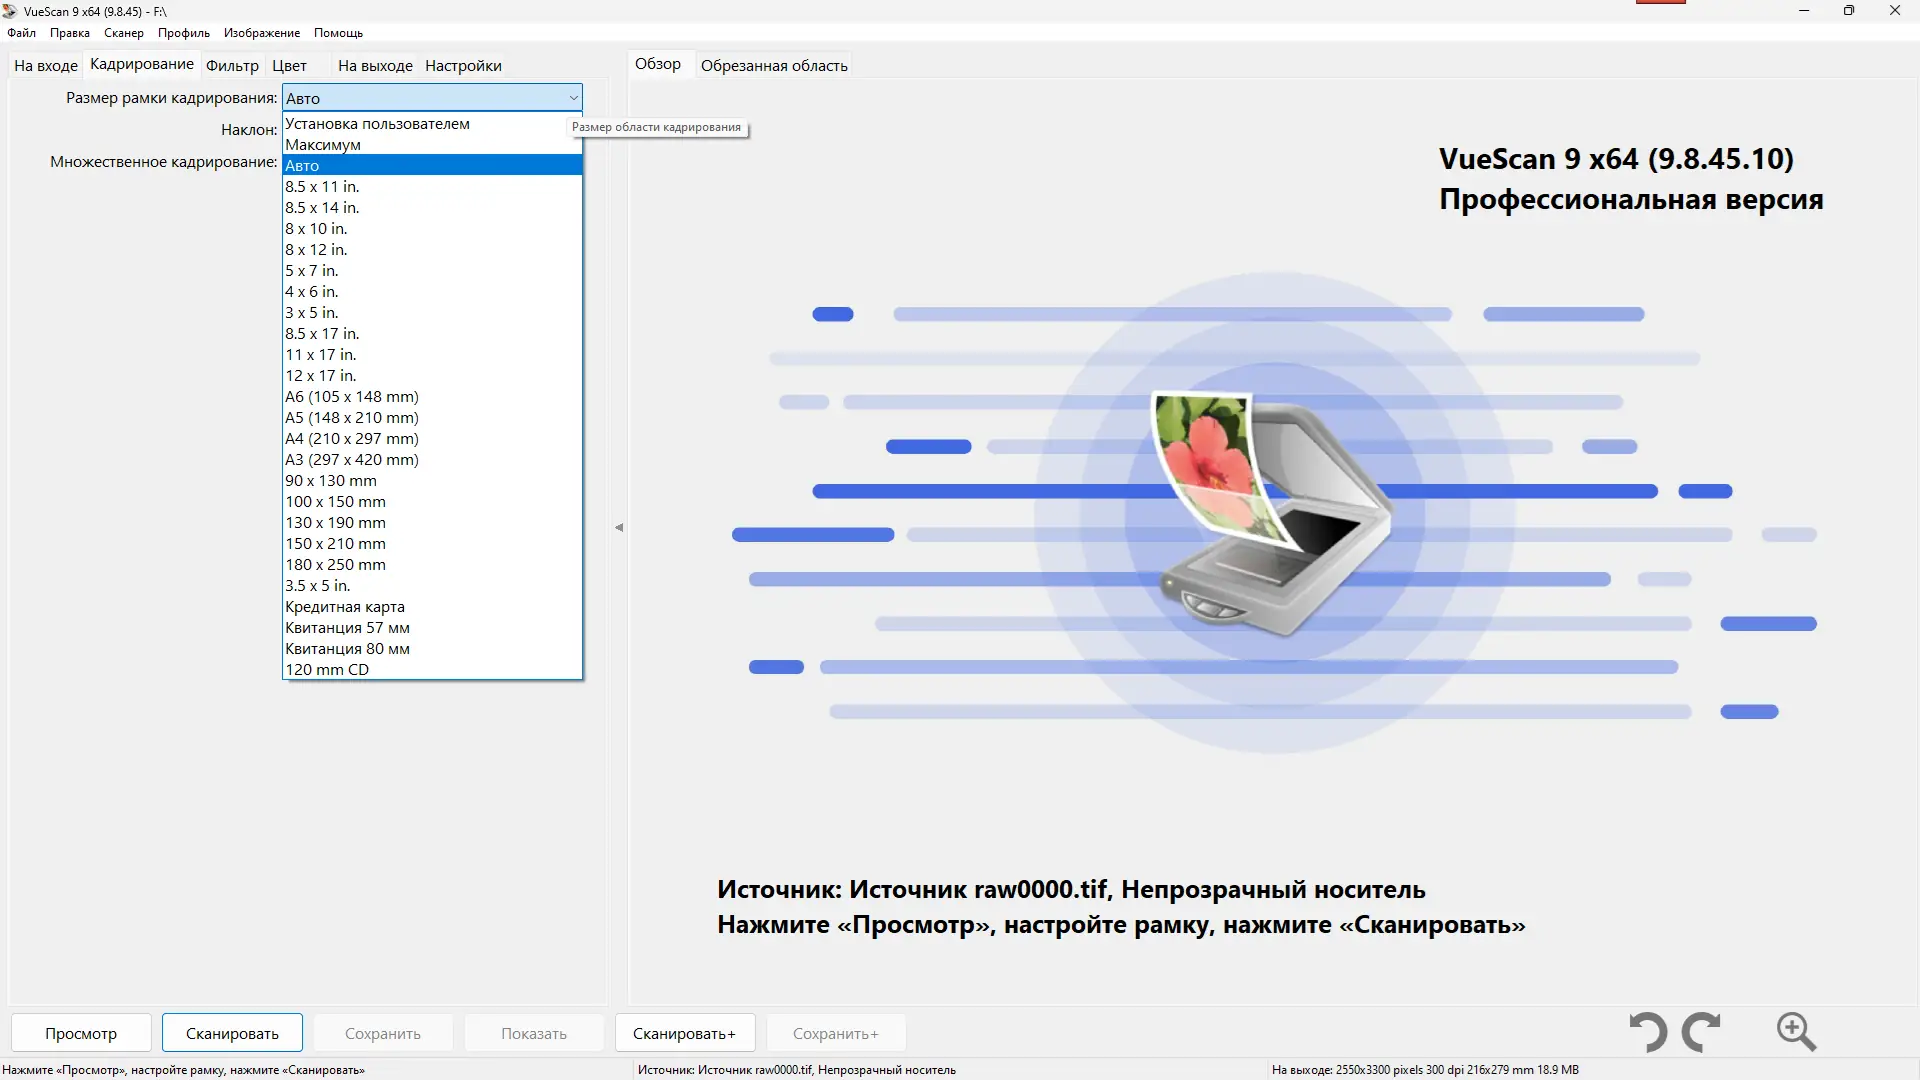Open the Сканер menu
1920x1080 pixels.
pyautogui.click(x=122, y=32)
